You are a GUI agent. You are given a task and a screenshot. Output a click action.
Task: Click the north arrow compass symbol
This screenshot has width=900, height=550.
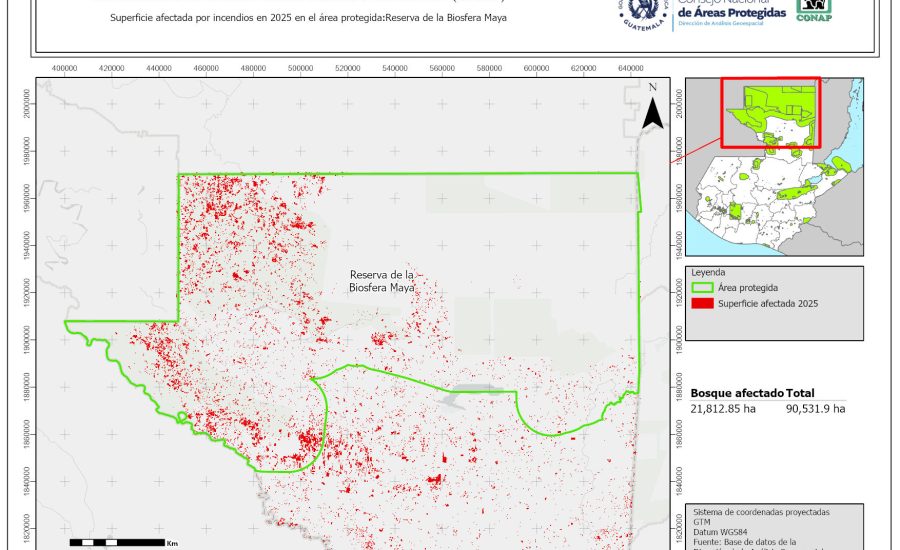652,107
